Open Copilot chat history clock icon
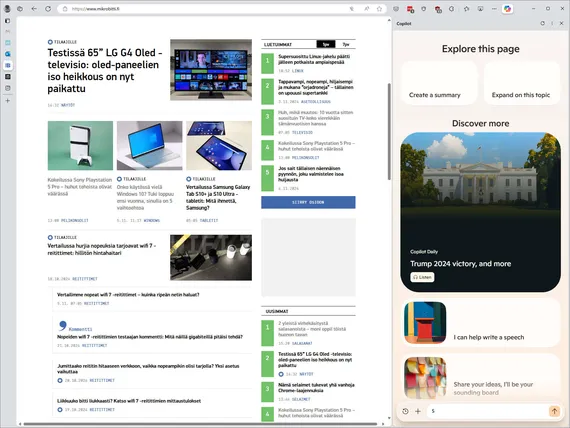This screenshot has height=428, width=570. (405, 411)
